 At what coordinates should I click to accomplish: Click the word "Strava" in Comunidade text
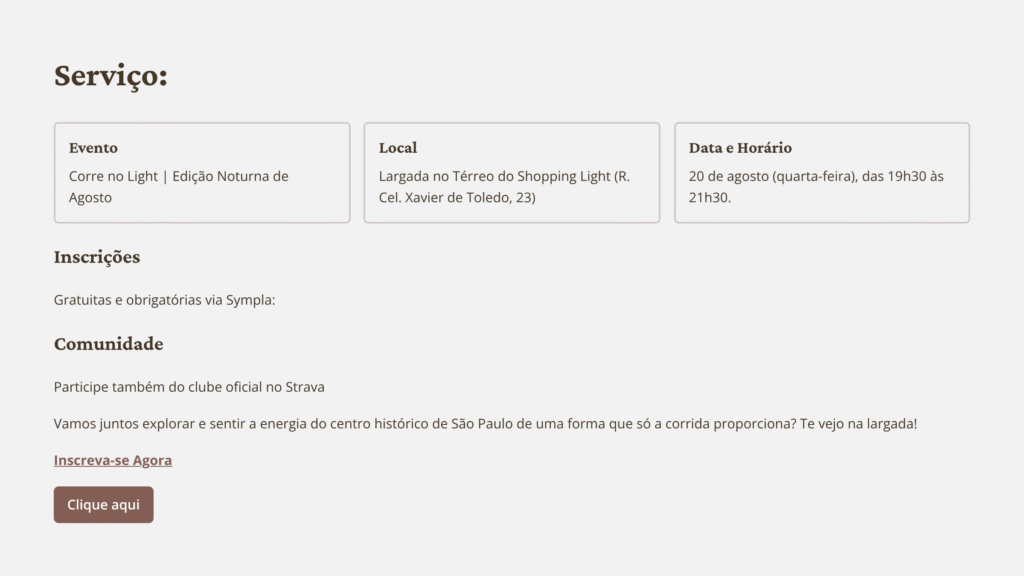(305, 387)
